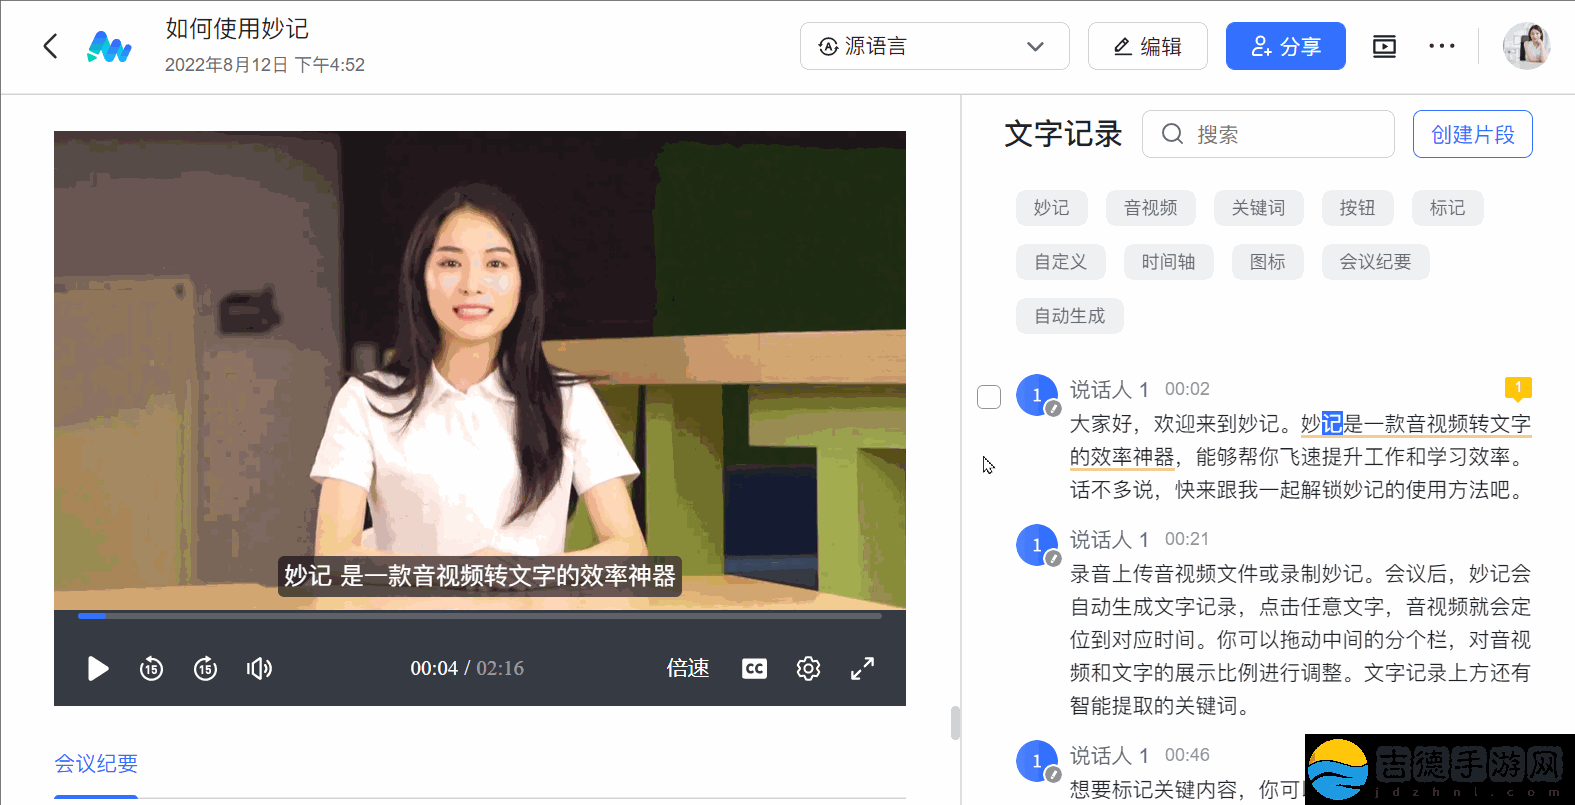The height and width of the screenshot is (805, 1575).
Task: Click the blue 分享 share button
Action: click(1285, 46)
